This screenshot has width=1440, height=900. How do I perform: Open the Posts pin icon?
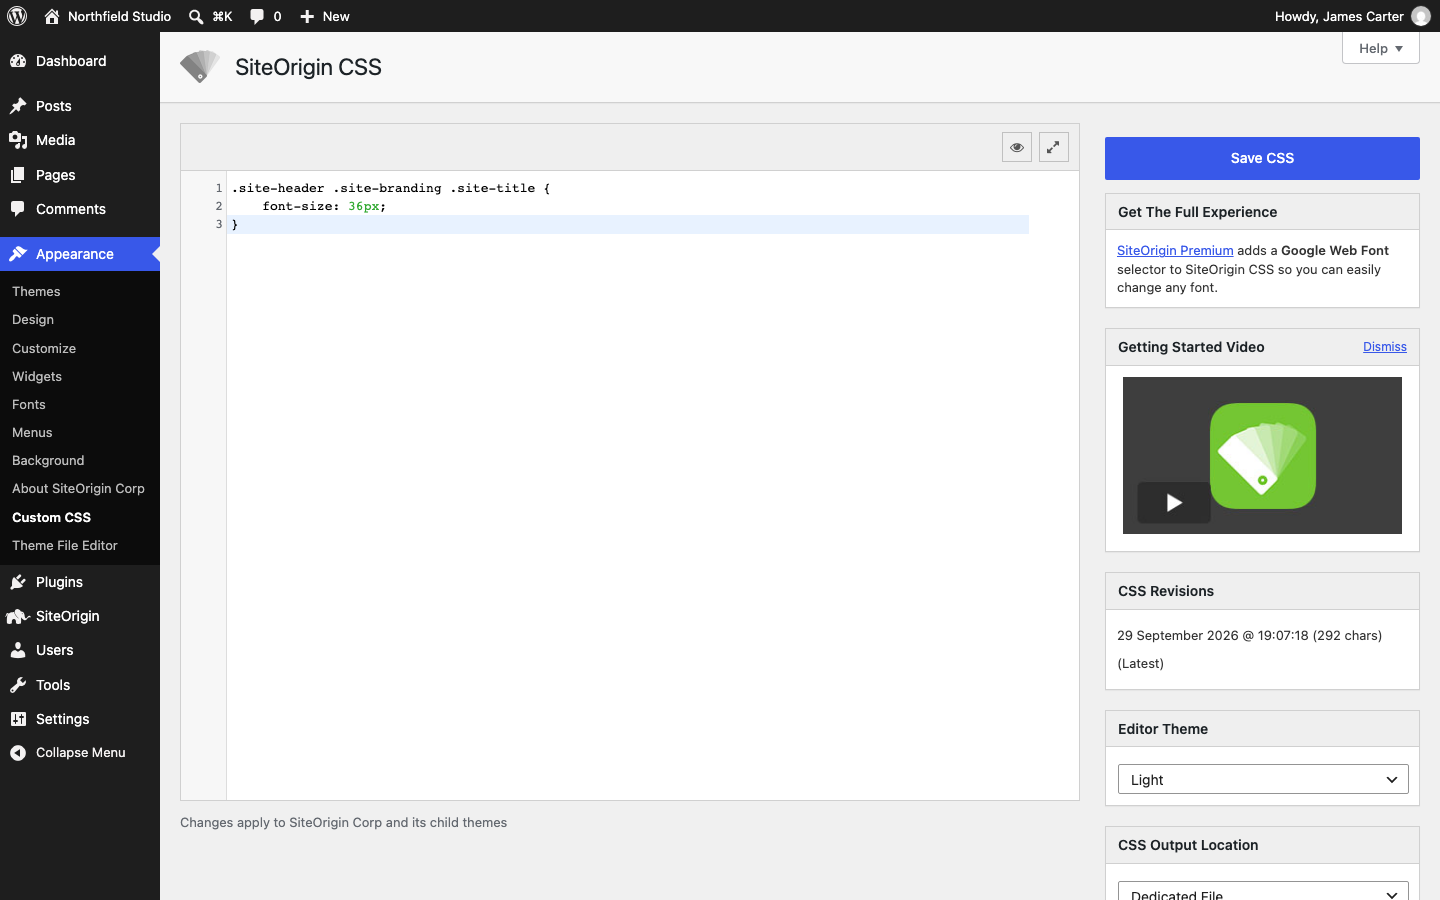[18, 106]
